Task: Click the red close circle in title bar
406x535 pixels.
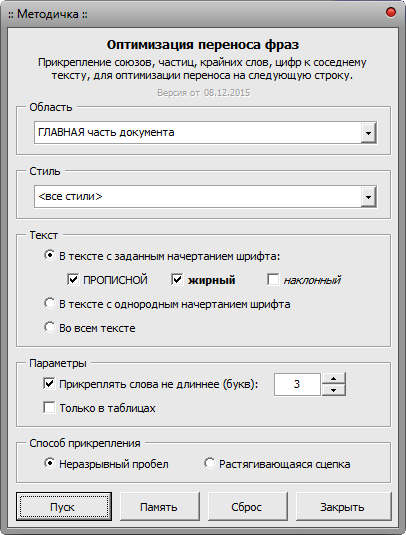Action: click(x=391, y=12)
